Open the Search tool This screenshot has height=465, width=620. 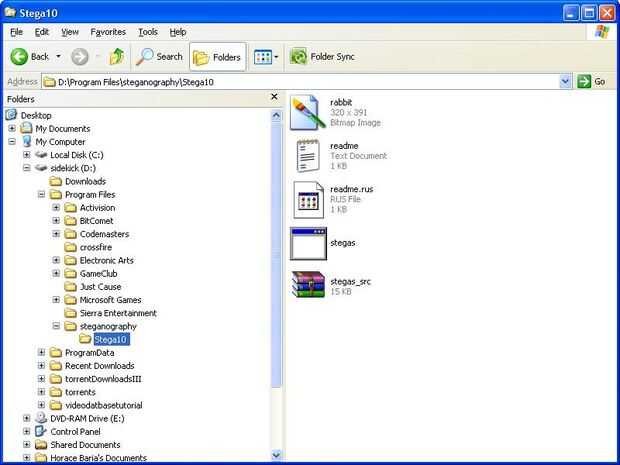pyautogui.click(x=159, y=57)
